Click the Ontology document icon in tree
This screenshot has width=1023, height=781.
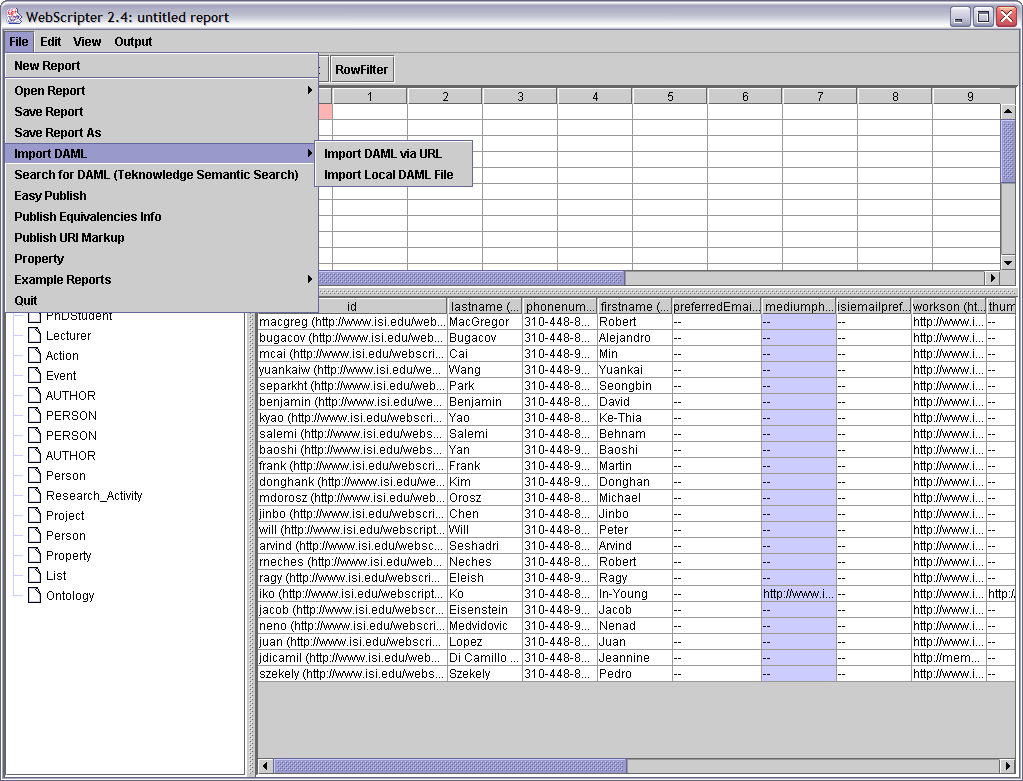pos(34,596)
